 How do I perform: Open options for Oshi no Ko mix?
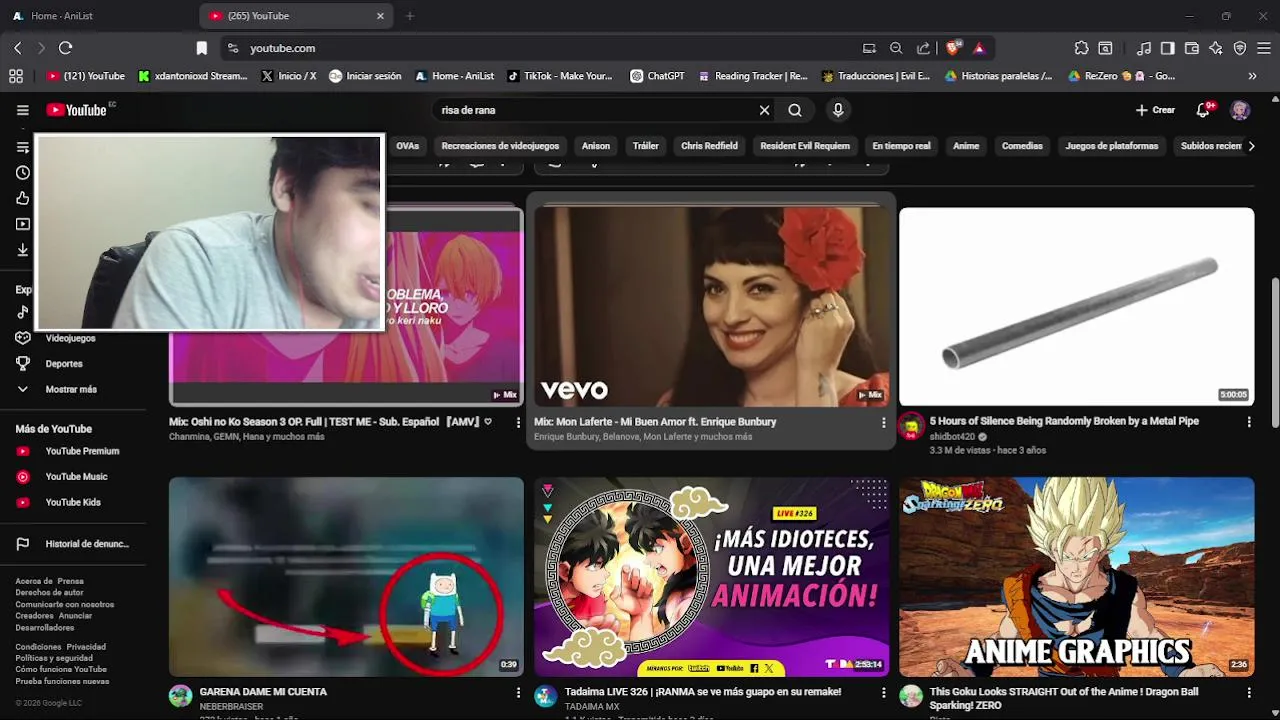coord(518,423)
